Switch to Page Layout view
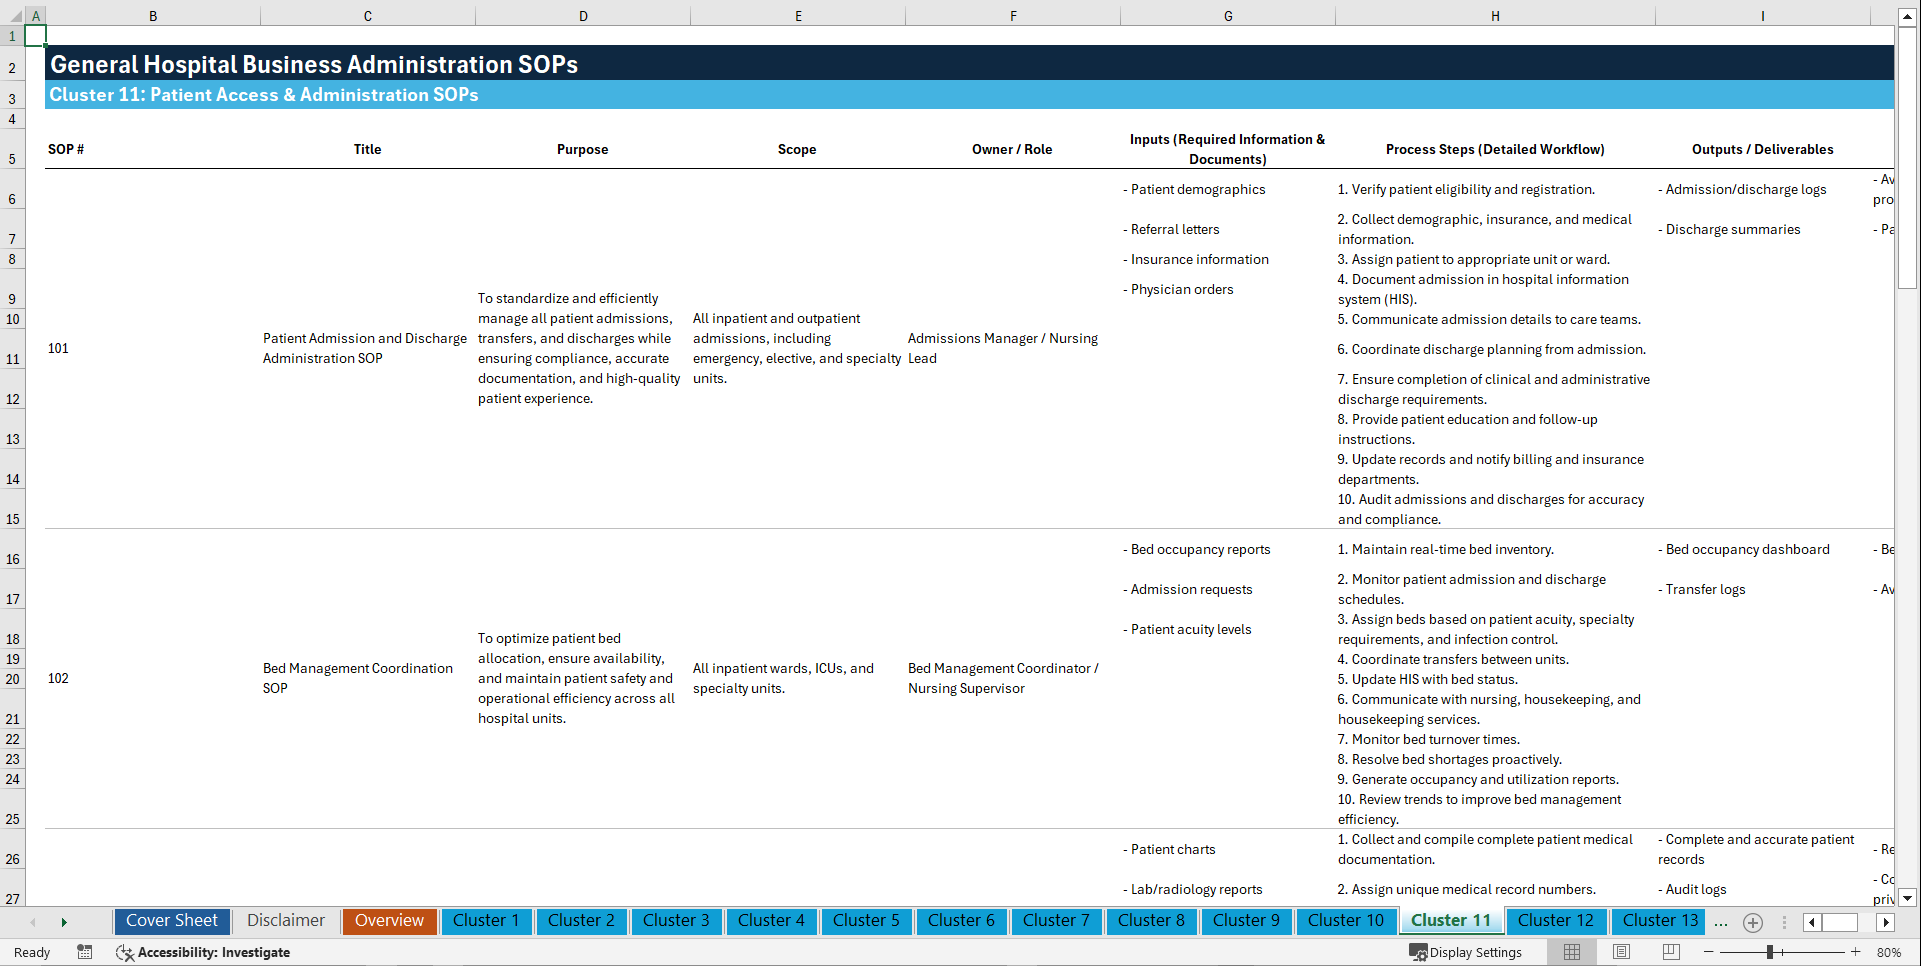This screenshot has width=1921, height=966. (x=1620, y=952)
